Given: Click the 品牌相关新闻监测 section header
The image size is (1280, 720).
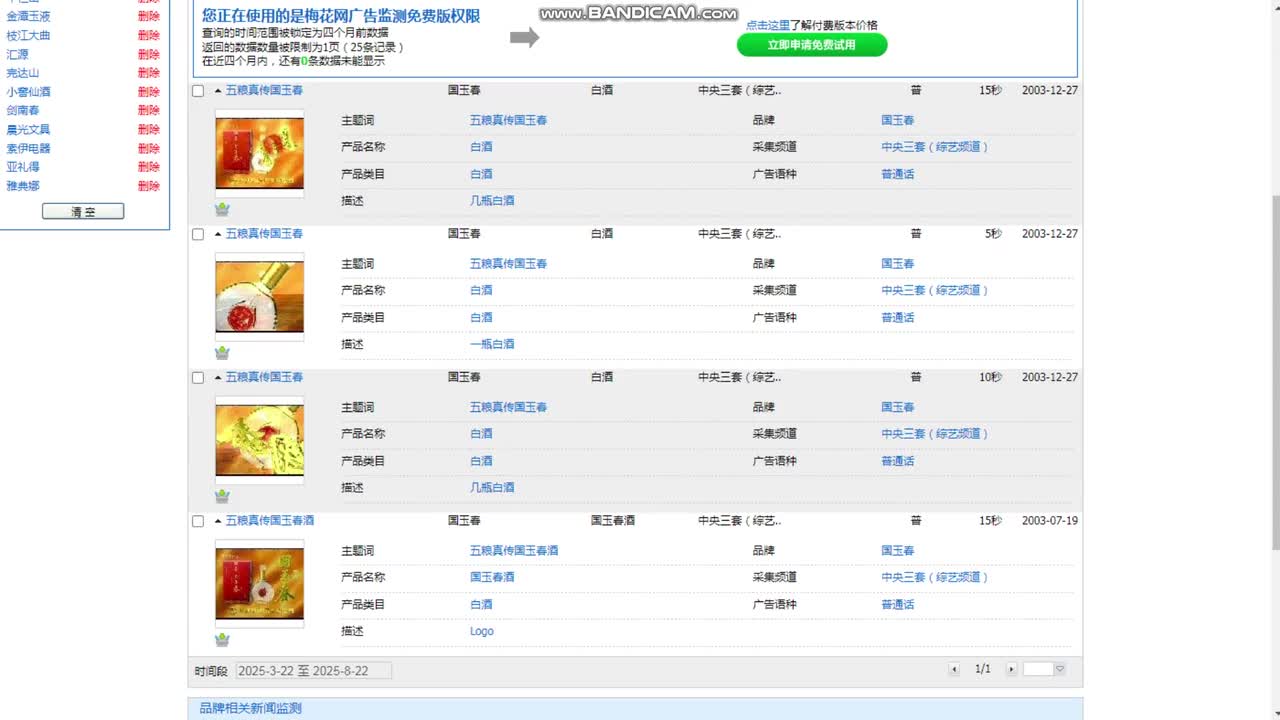Looking at the screenshot, I should 250,708.
